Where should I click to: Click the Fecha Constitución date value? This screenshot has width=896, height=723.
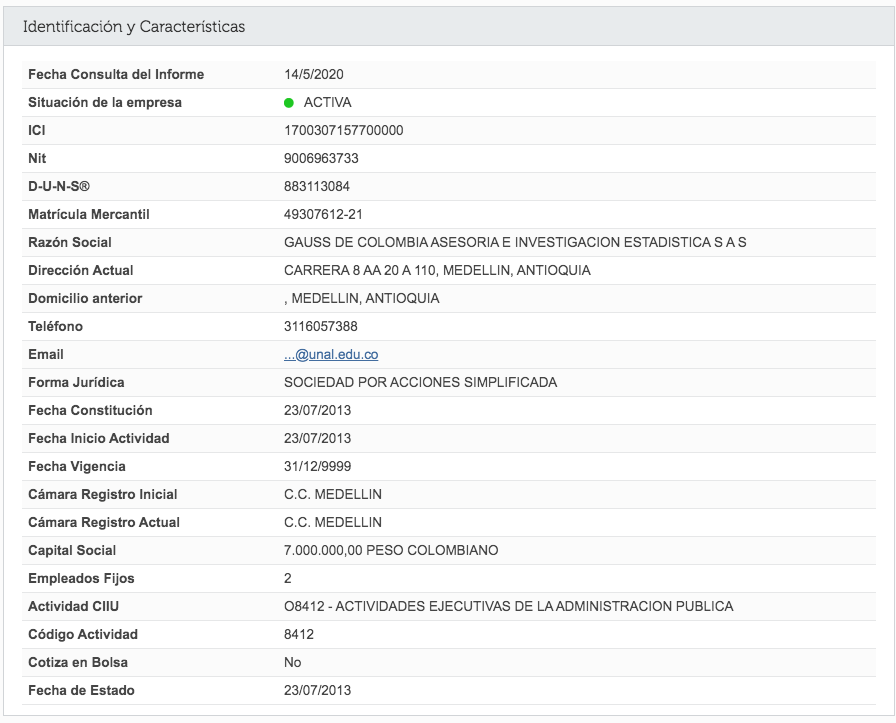click(x=317, y=410)
